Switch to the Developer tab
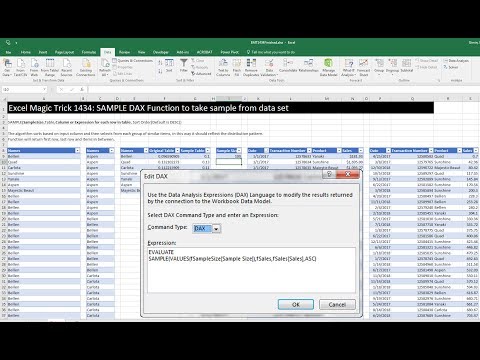The height and width of the screenshot is (360, 480). tap(161, 52)
